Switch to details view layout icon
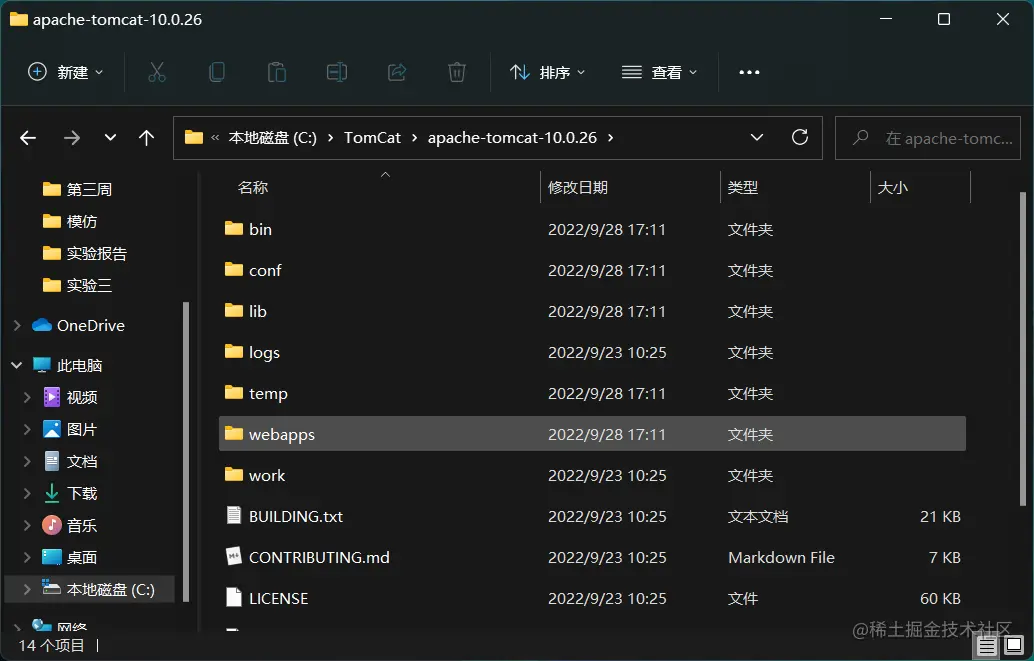This screenshot has height=661, width=1034. coord(987,646)
